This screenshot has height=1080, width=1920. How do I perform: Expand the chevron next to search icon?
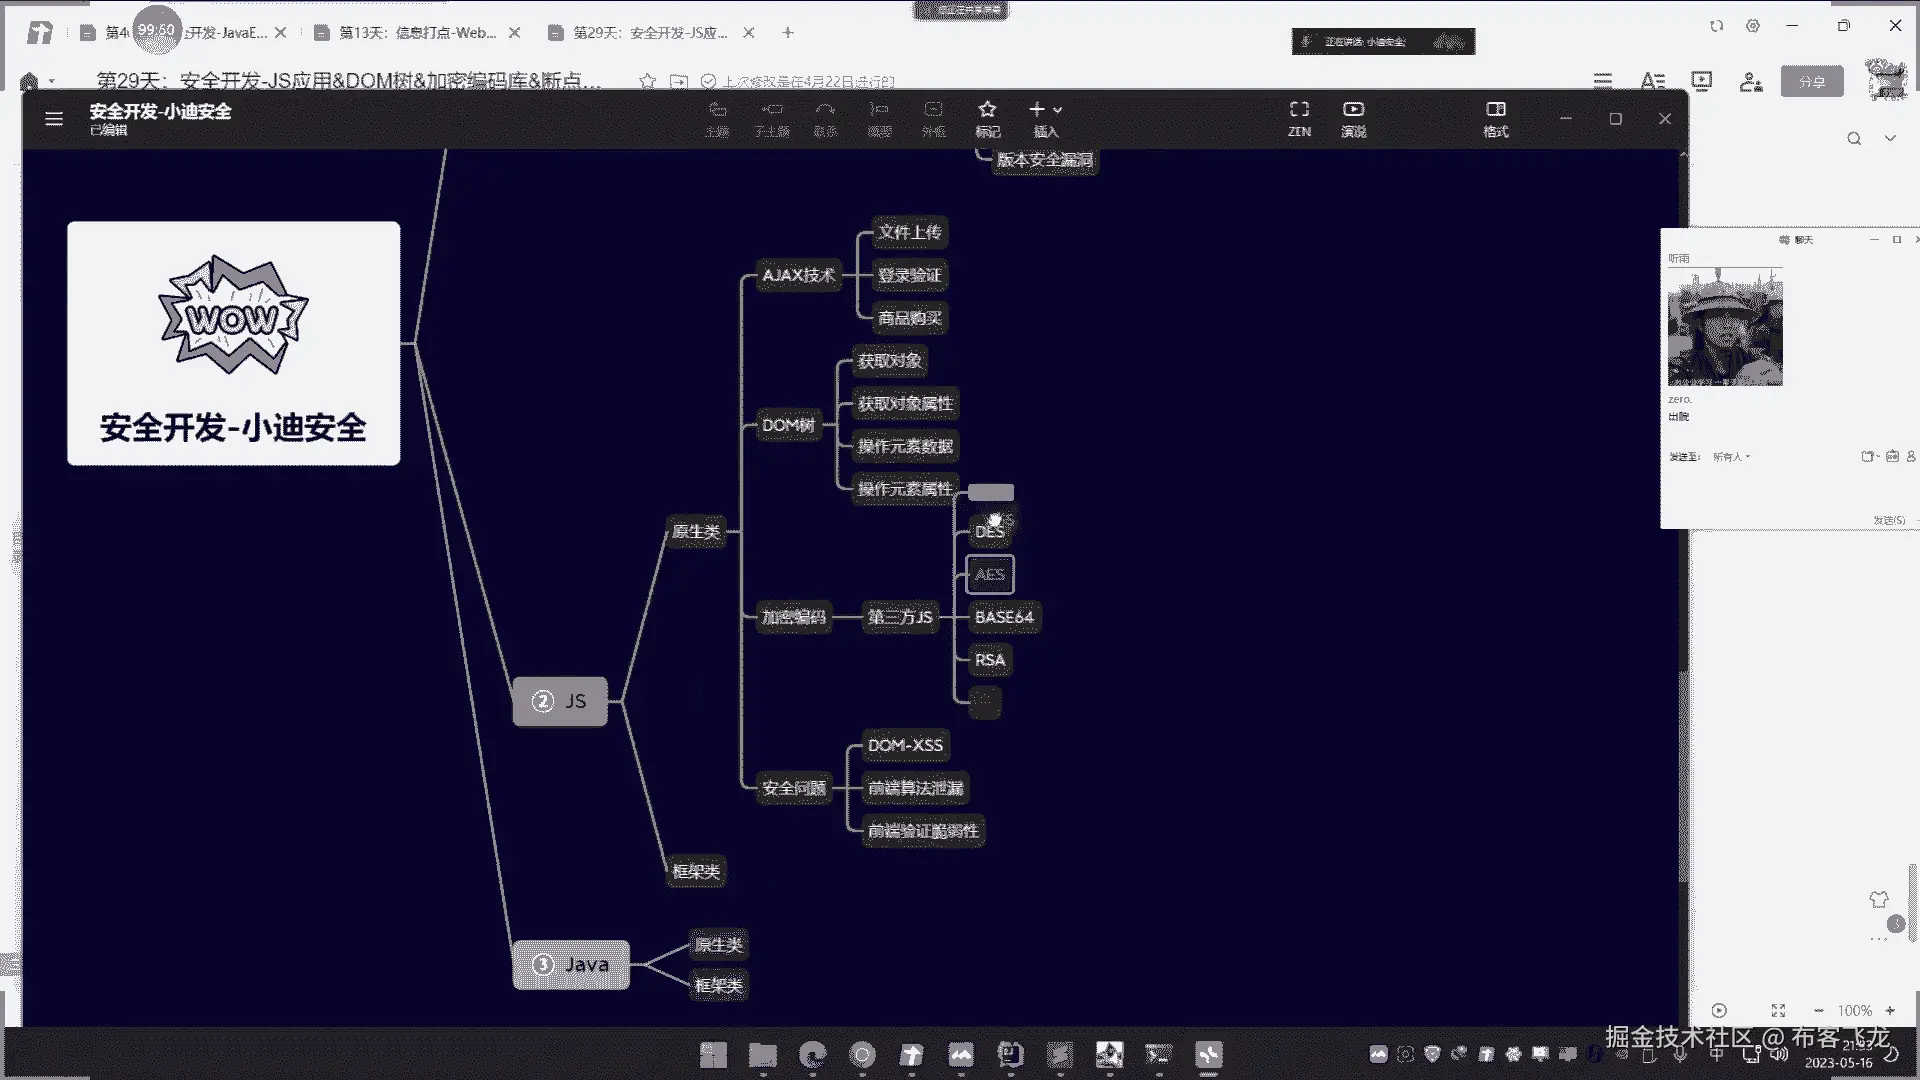[1890, 139]
